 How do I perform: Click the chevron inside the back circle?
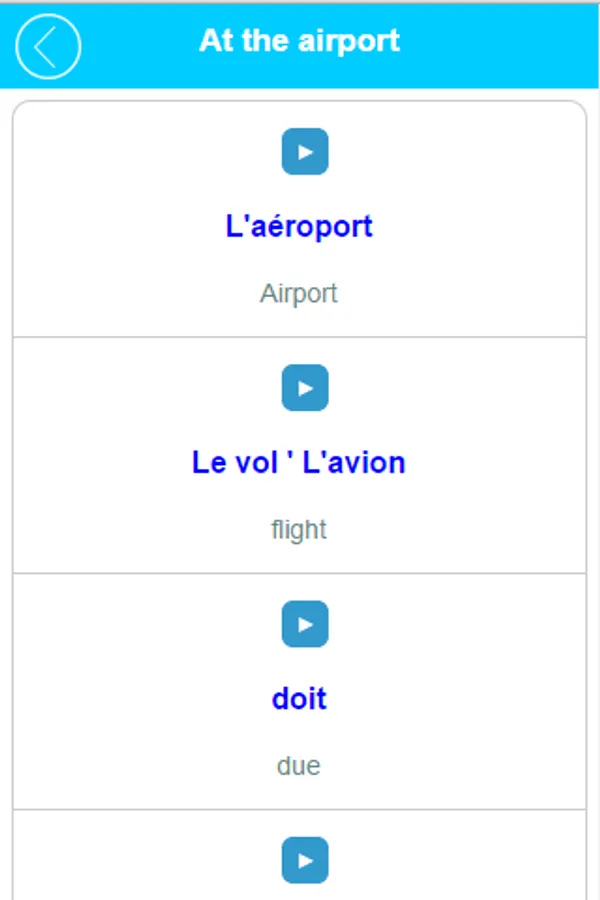44,46
